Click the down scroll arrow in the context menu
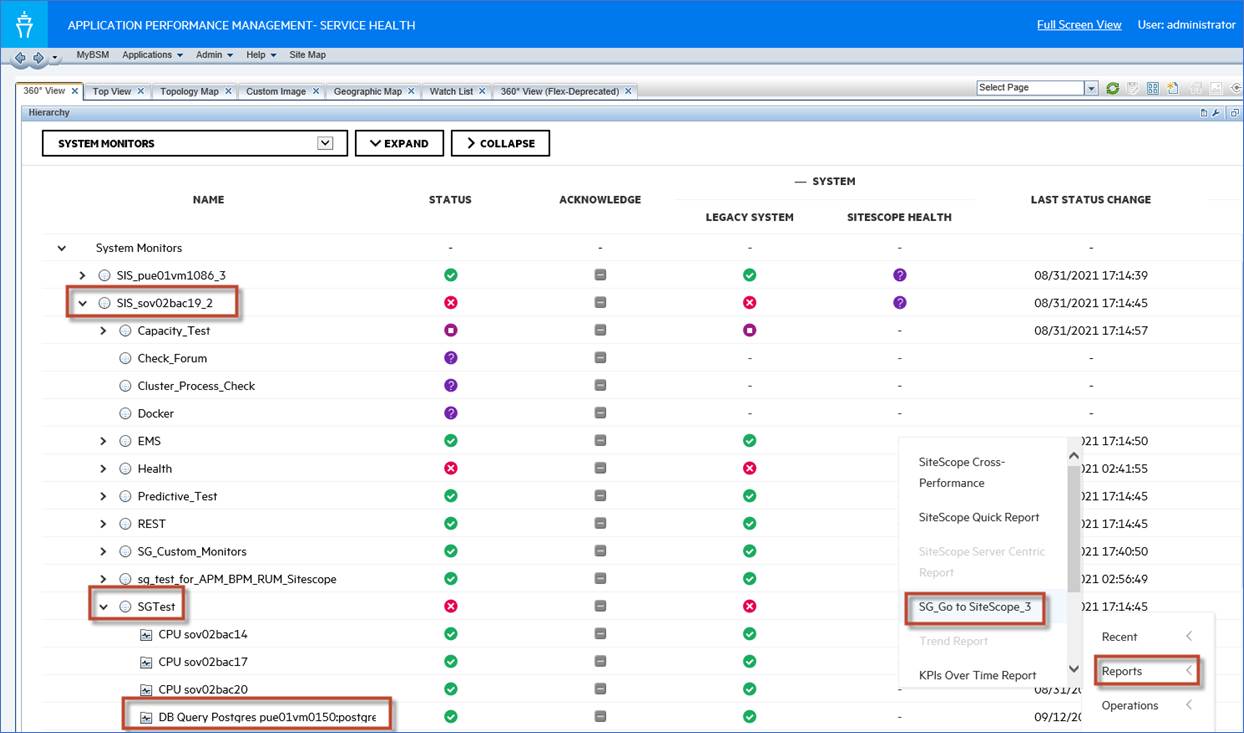This screenshot has height=733, width=1244. pyautogui.click(x=1073, y=669)
